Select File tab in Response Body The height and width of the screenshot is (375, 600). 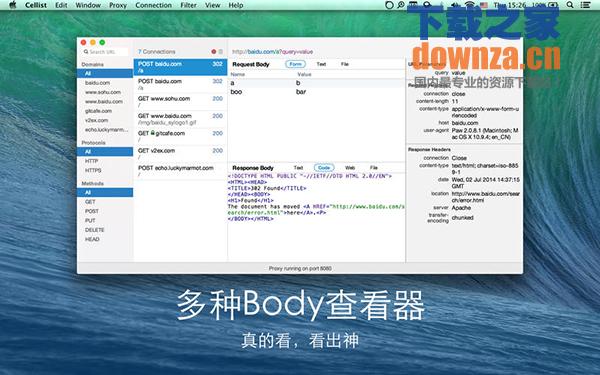[374, 168]
